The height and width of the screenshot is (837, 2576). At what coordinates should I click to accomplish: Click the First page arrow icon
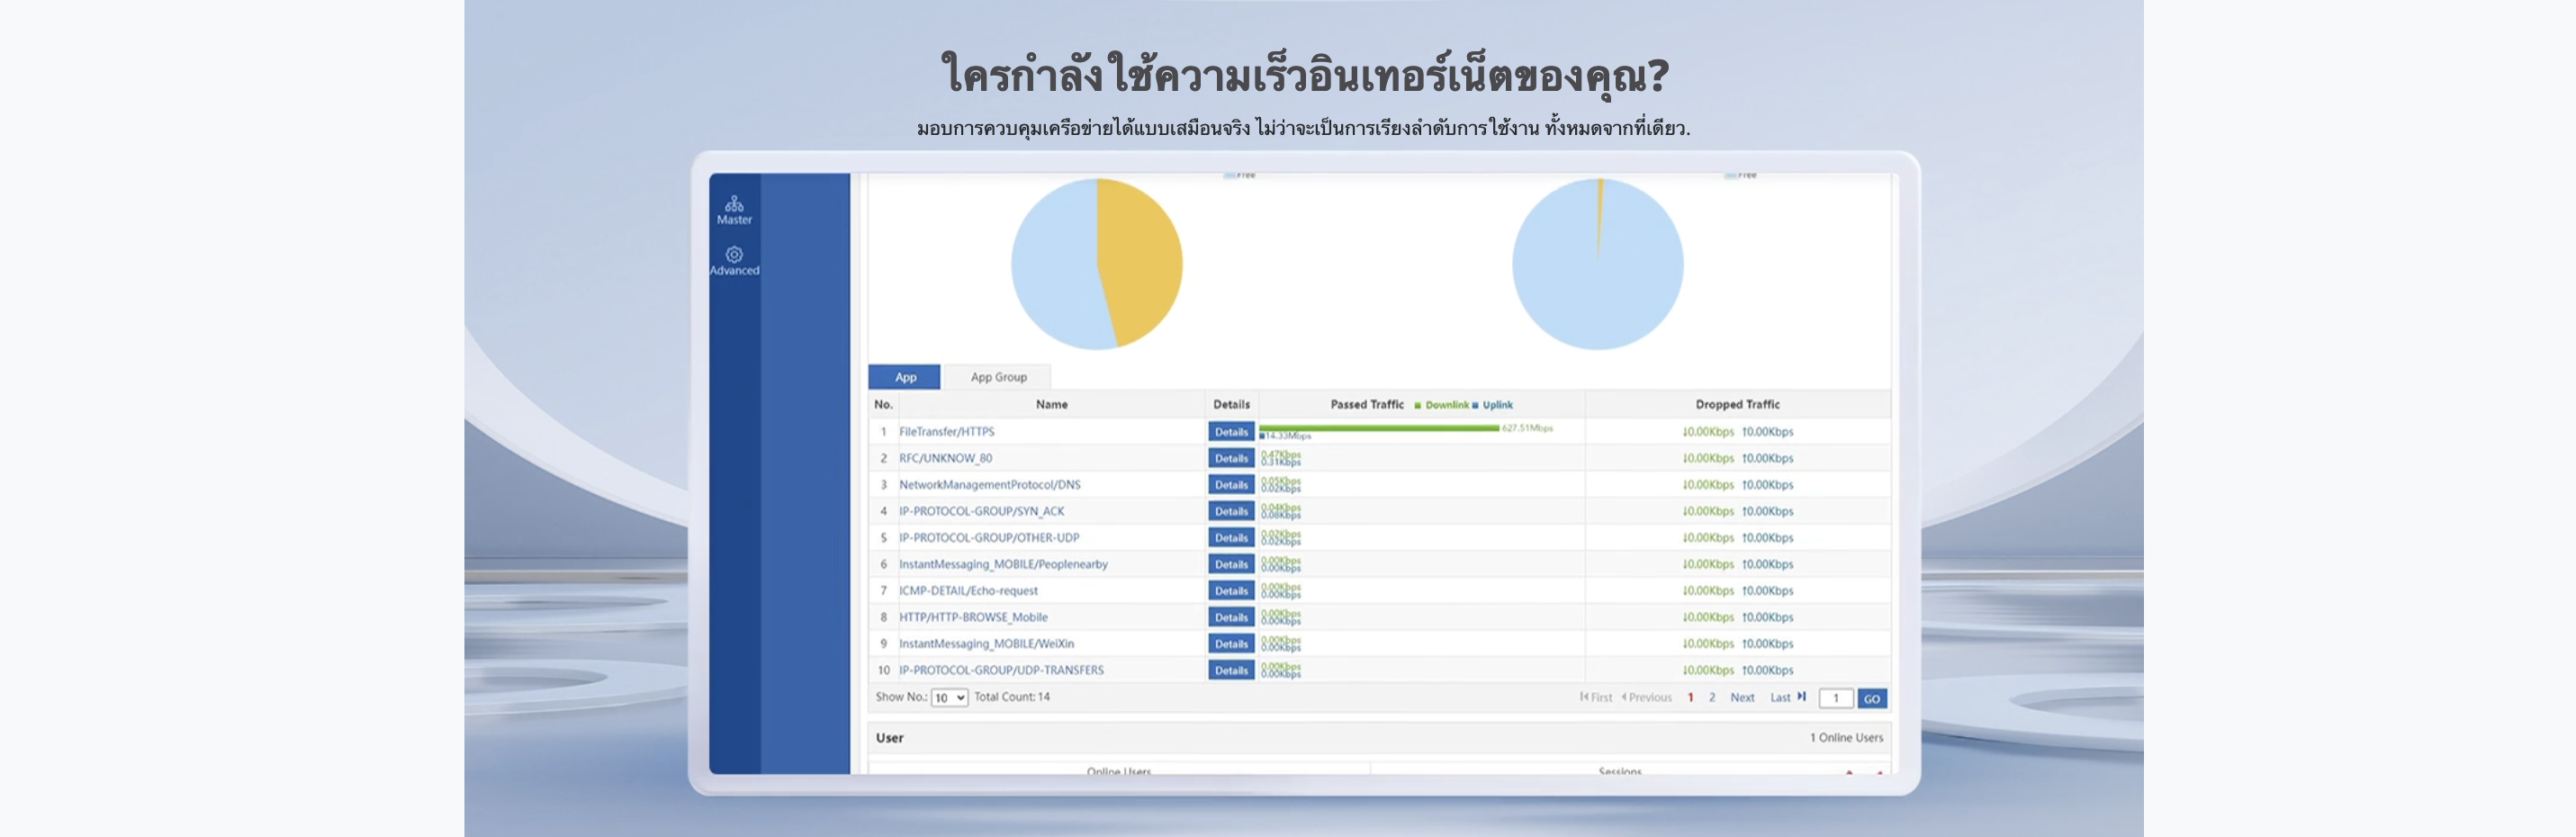tap(1585, 697)
